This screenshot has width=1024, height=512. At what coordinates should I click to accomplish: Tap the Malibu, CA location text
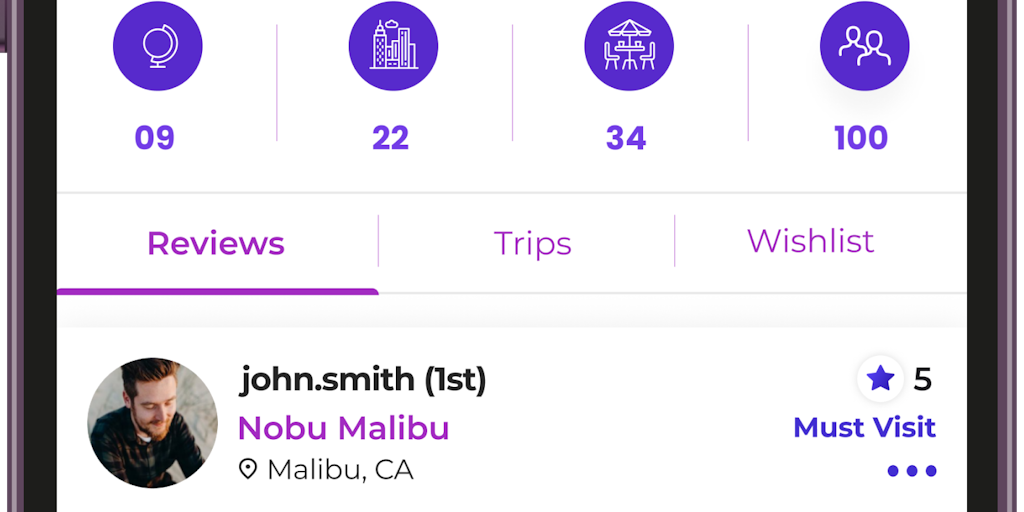(x=340, y=469)
